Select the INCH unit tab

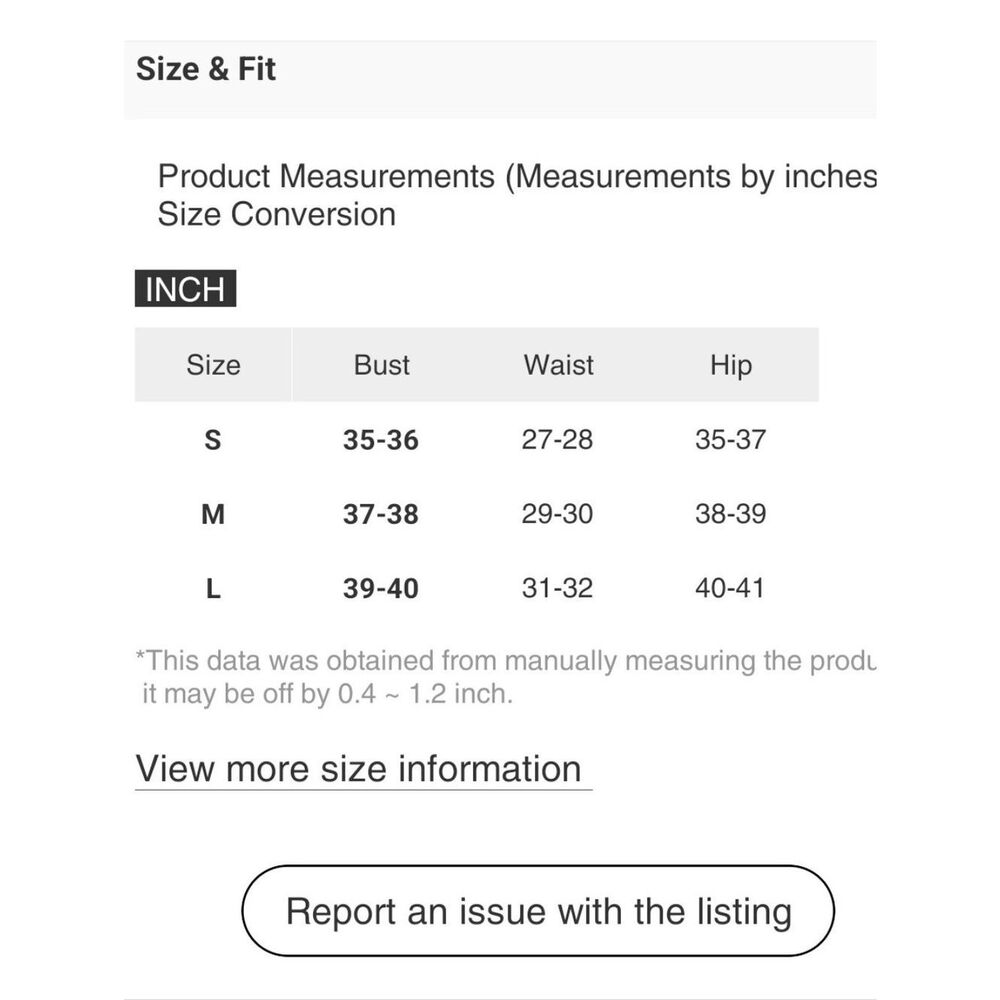coord(185,289)
